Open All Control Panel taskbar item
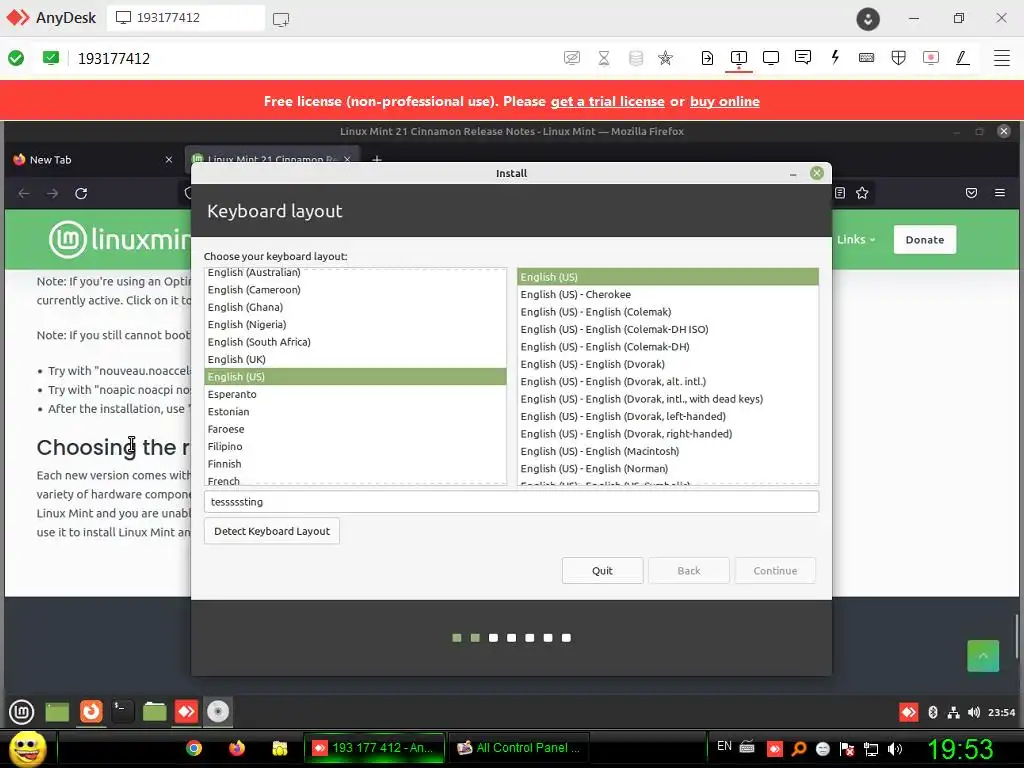 tap(520, 748)
